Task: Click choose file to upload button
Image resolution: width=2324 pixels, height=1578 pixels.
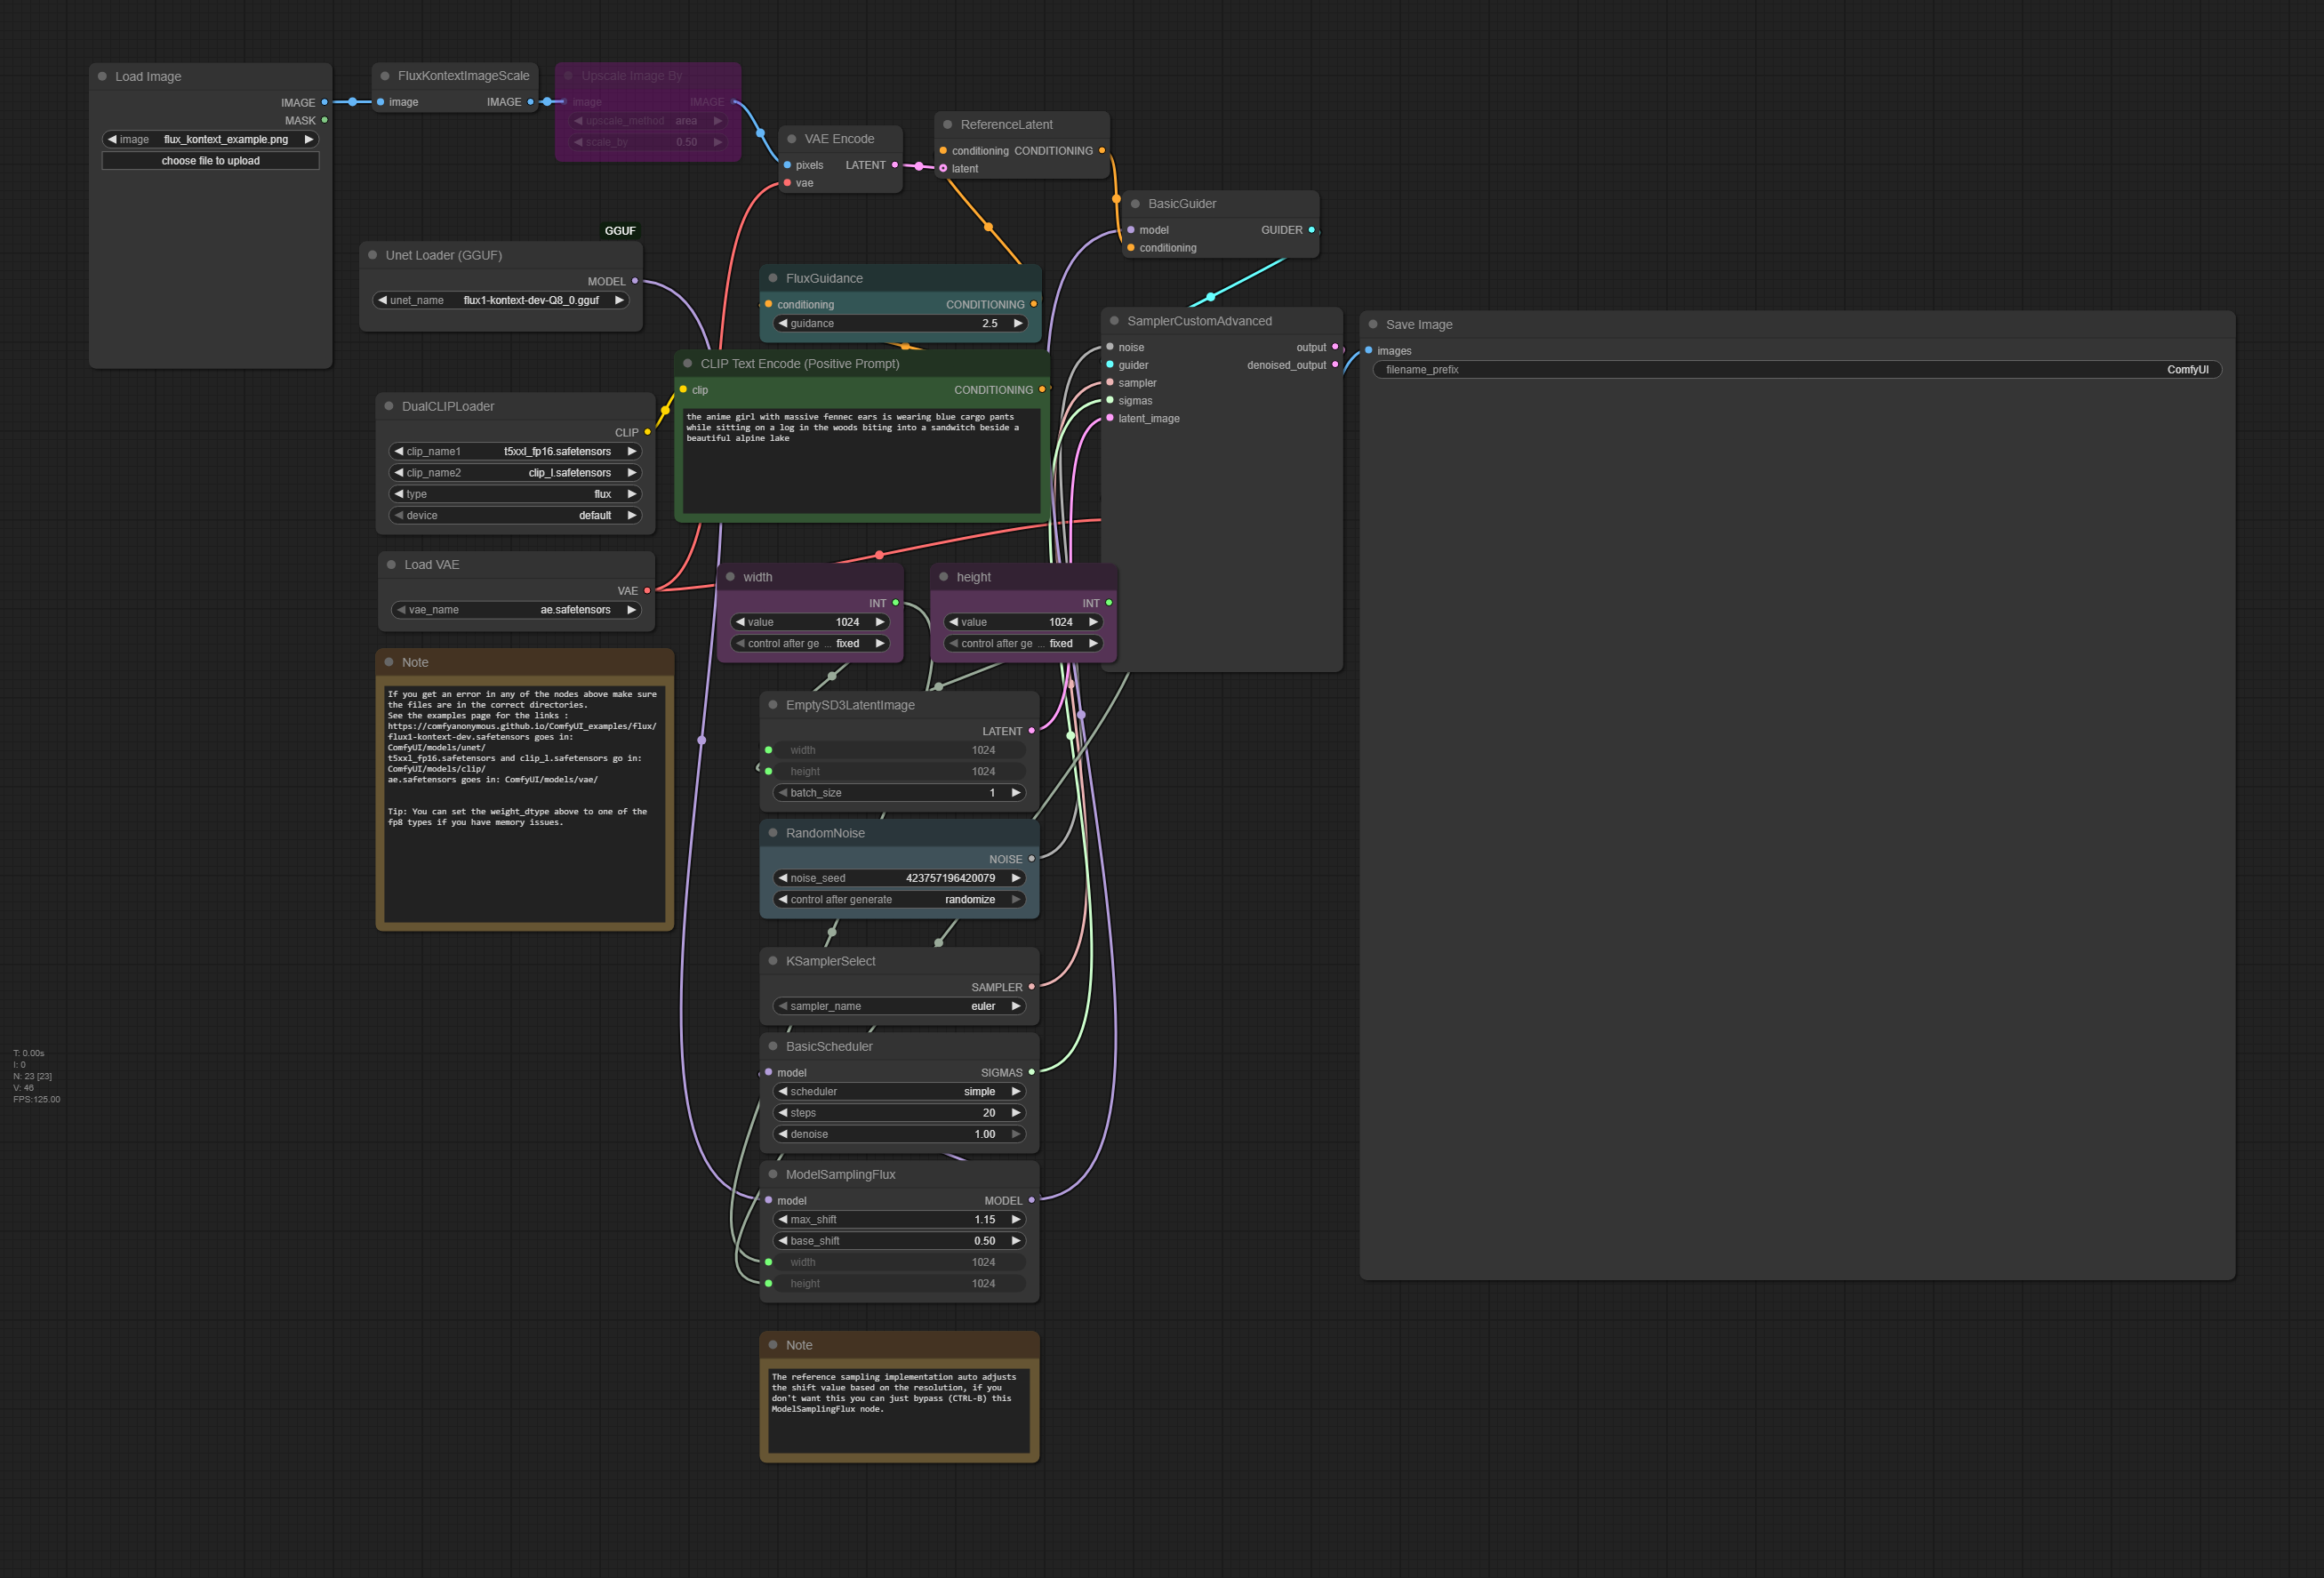Action: 211,161
